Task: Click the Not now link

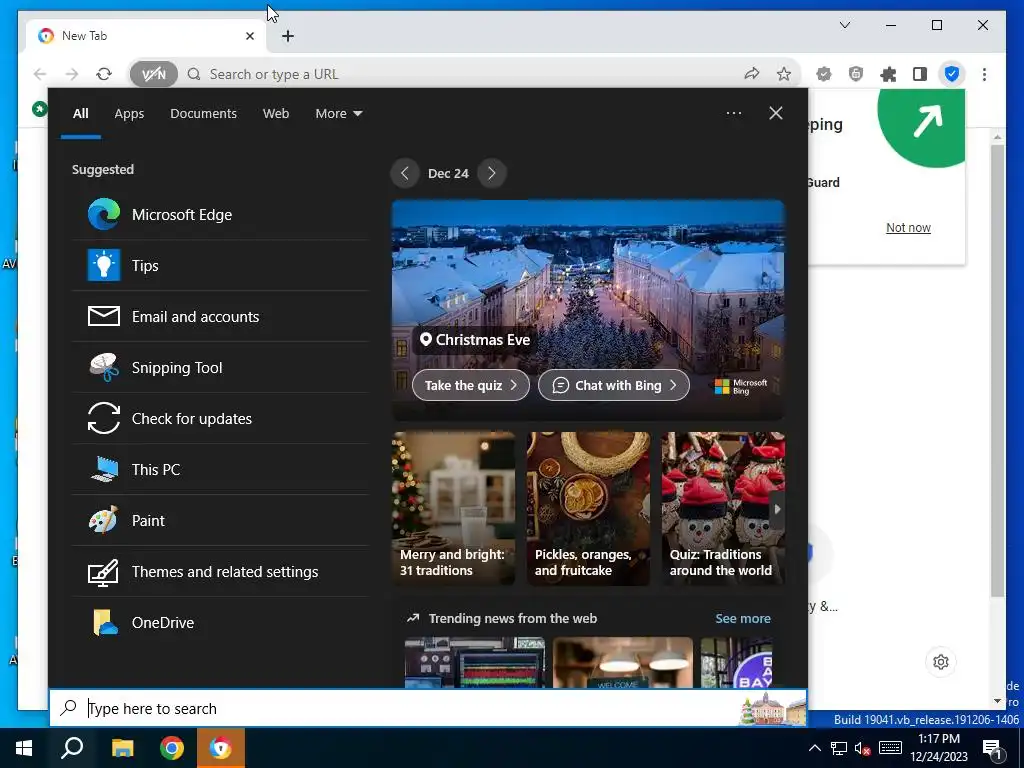Action: (908, 227)
